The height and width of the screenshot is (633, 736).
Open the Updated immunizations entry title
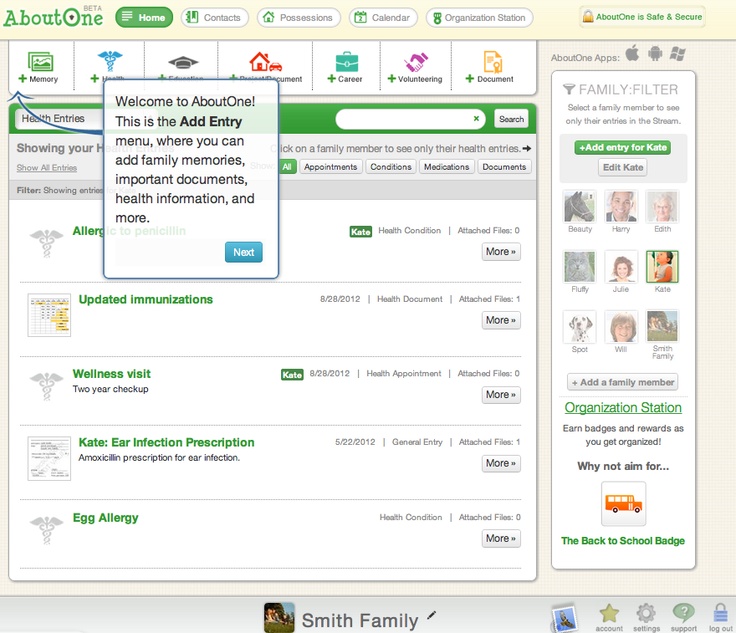pyautogui.click(x=146, y=299)
